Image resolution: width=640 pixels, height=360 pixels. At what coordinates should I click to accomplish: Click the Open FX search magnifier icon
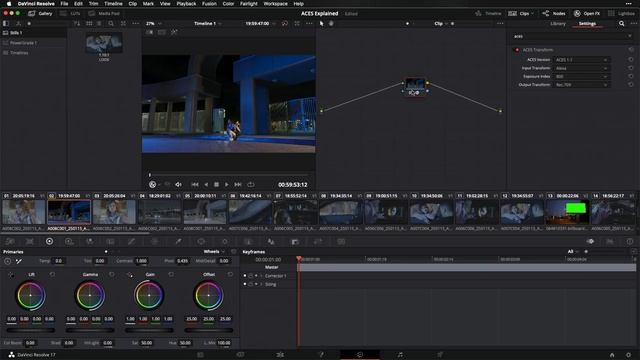tap(621, 24)
